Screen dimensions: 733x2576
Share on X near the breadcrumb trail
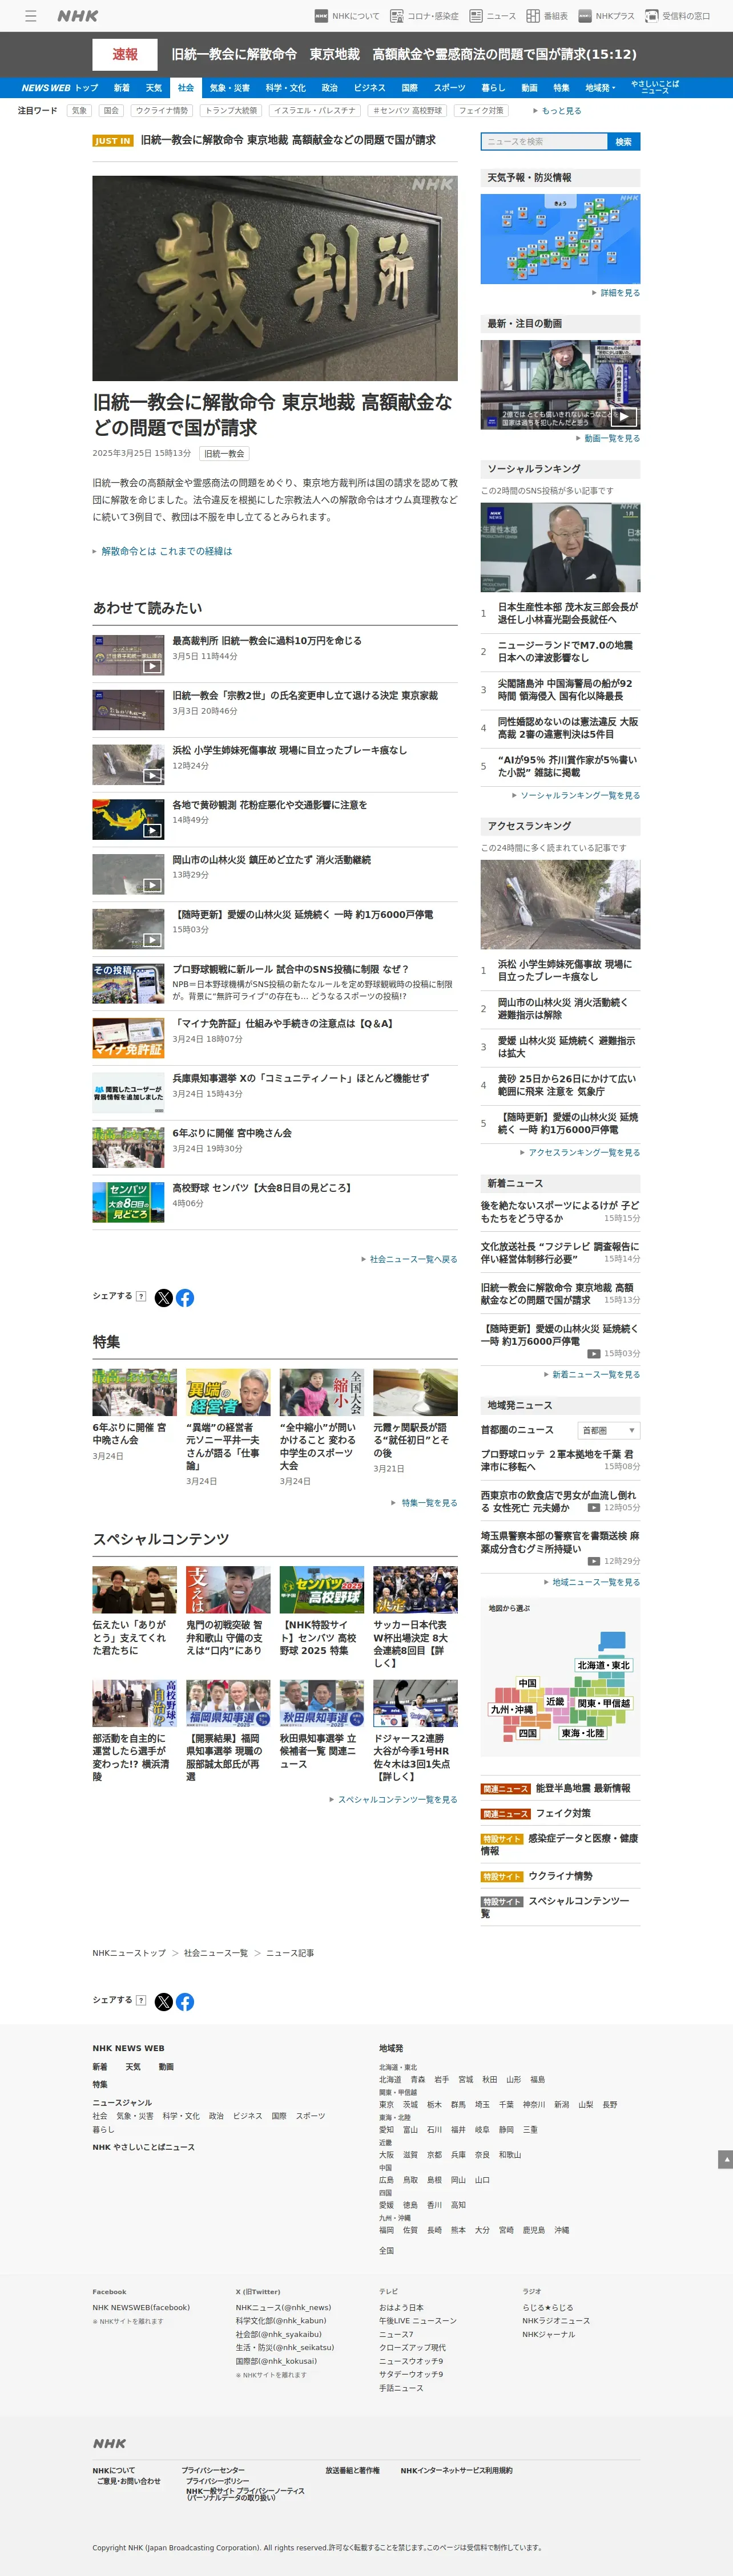164,2001
